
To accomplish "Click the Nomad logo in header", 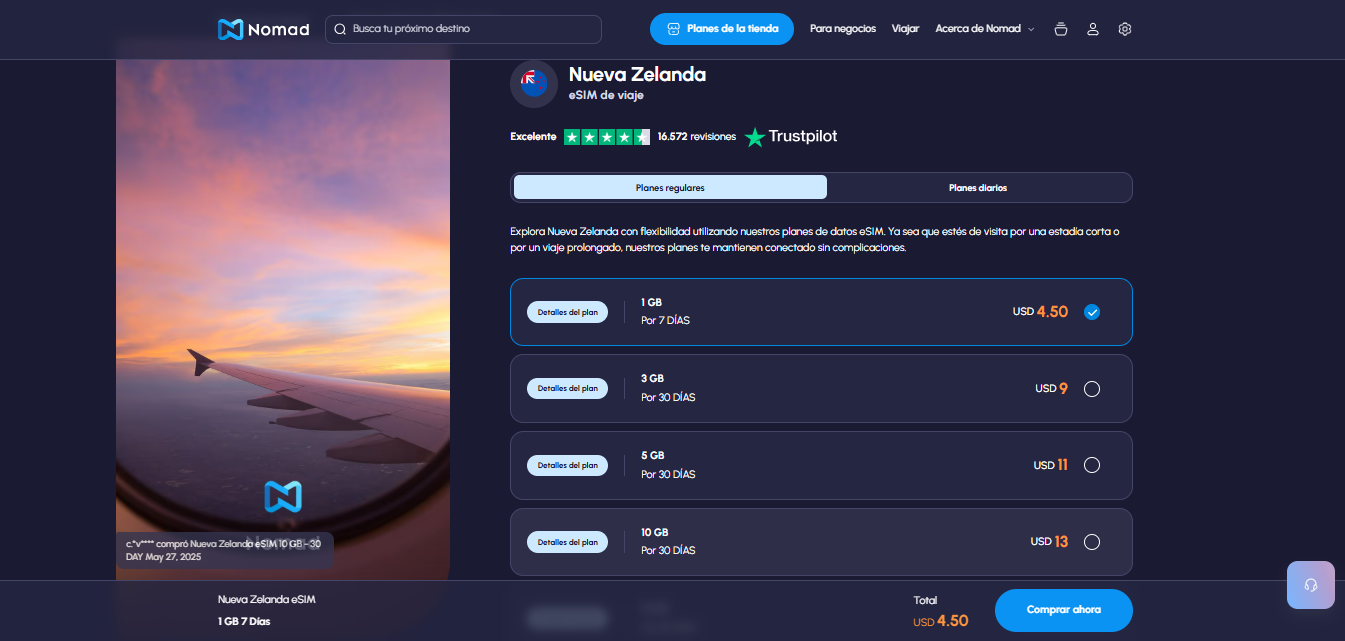I will pos(263,29).
